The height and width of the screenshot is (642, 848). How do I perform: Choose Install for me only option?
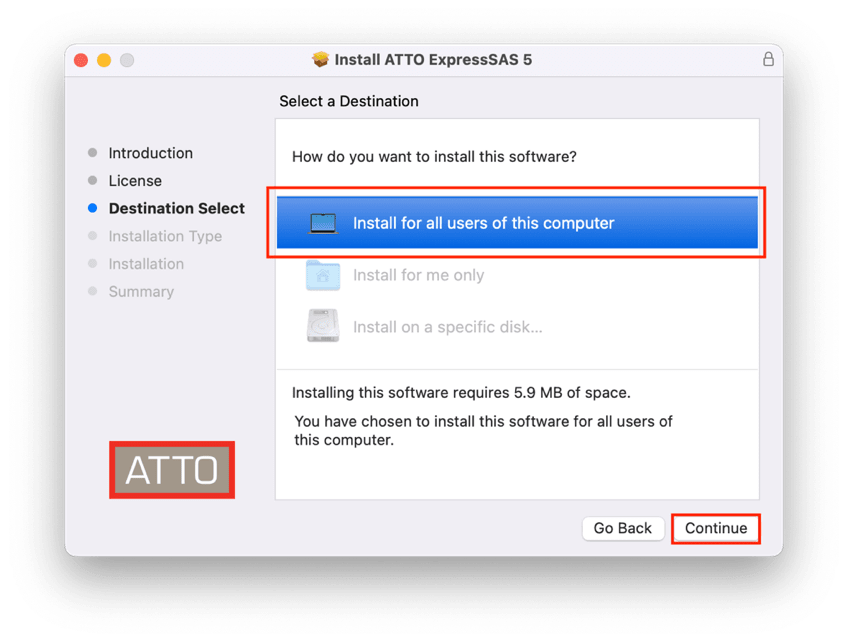(418, 275)
